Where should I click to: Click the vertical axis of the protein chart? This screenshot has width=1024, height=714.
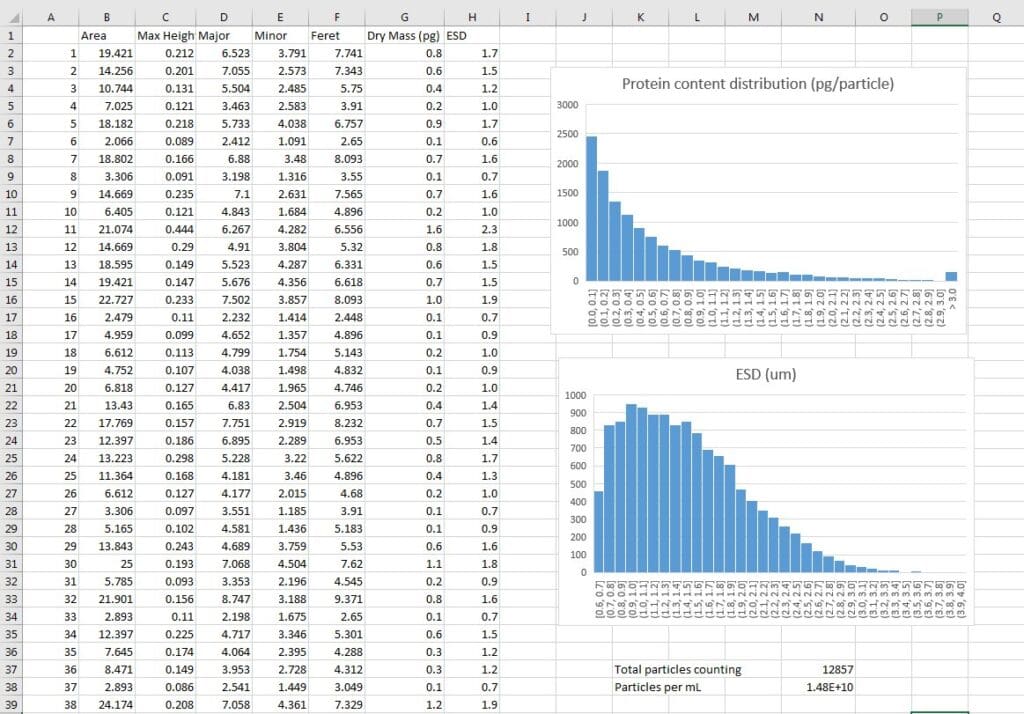573,190
